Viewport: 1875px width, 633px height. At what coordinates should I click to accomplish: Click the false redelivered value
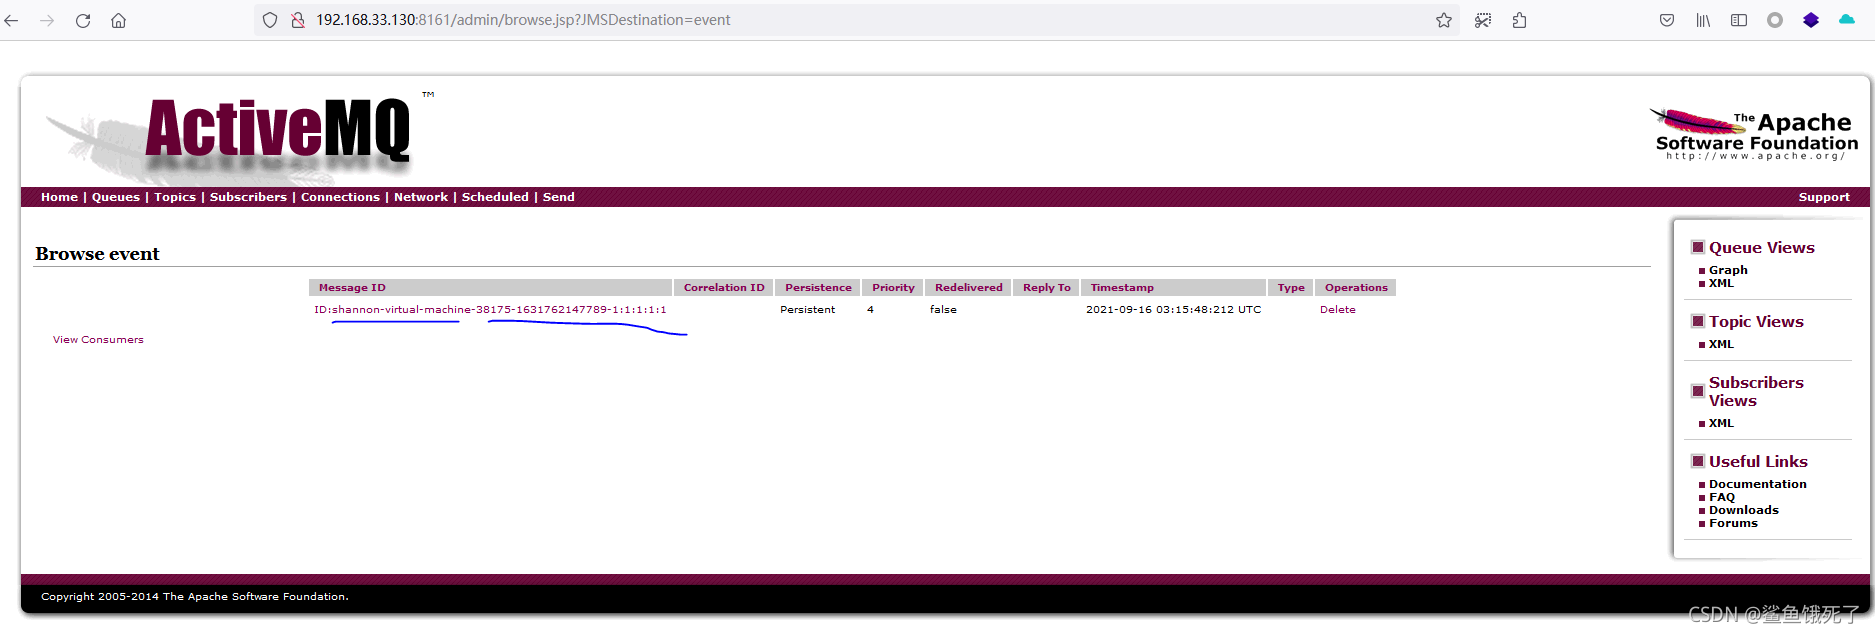[x=943, y=310]
